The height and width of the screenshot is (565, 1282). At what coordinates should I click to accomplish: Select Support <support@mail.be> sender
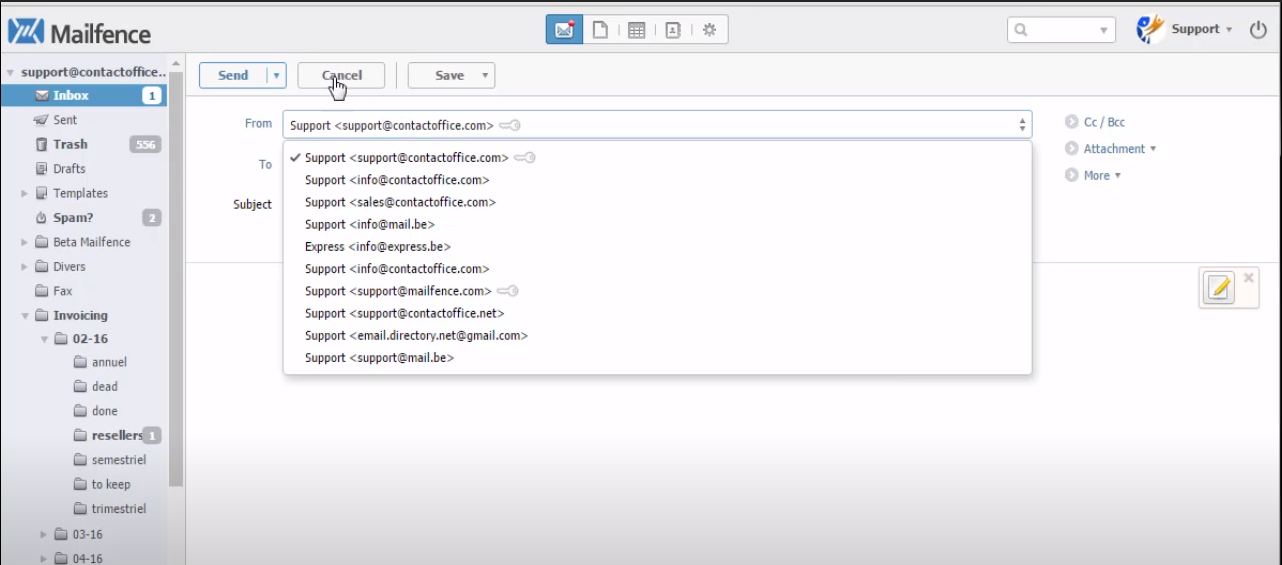point(657,358)
